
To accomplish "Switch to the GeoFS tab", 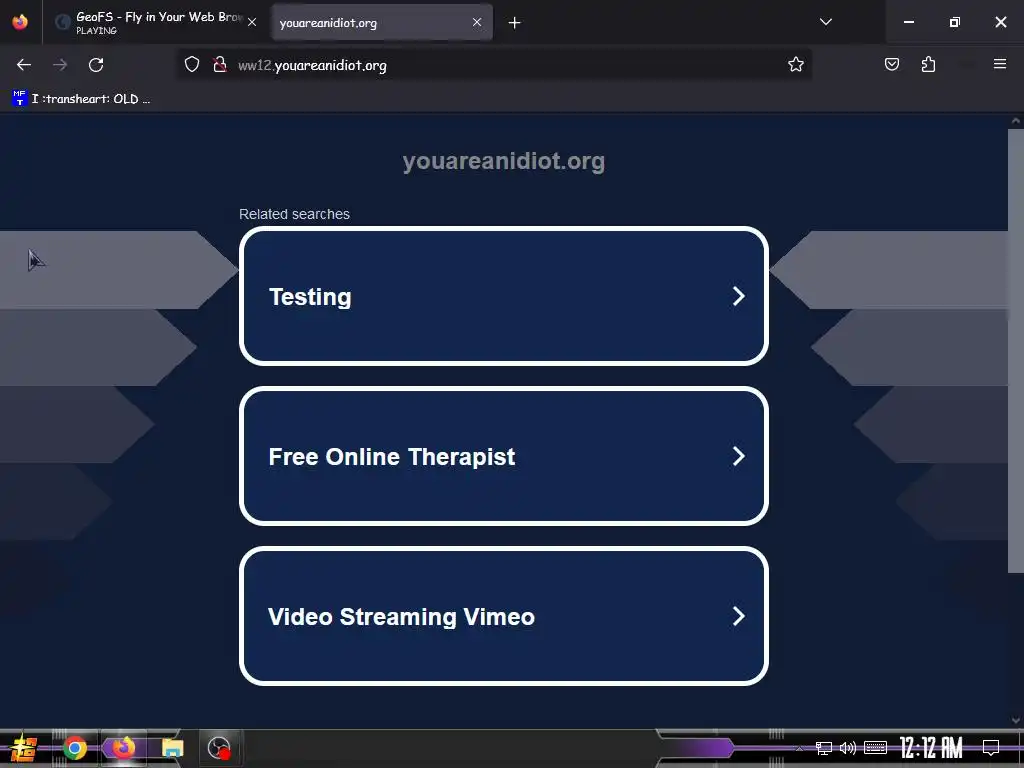I will [x=157, y=22].
